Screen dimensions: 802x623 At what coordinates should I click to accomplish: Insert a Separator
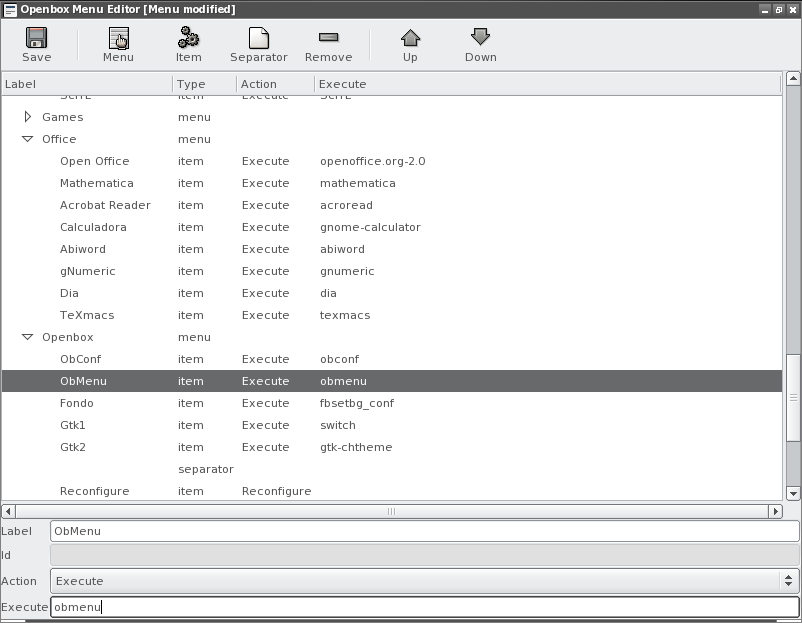point(258,44)
